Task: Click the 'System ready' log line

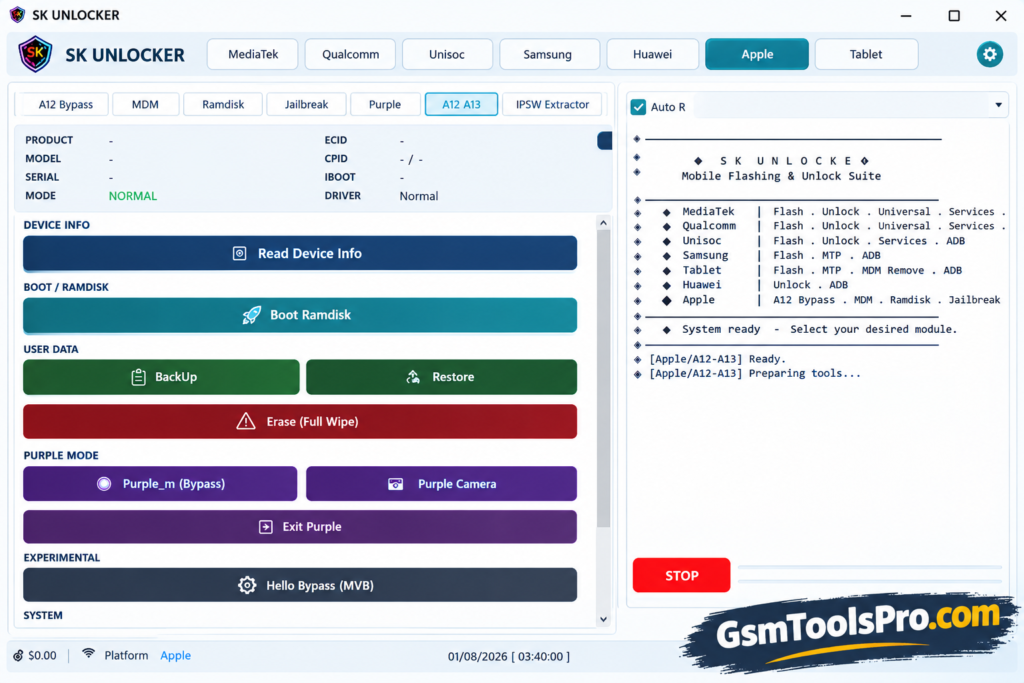Action: [819, 329]
